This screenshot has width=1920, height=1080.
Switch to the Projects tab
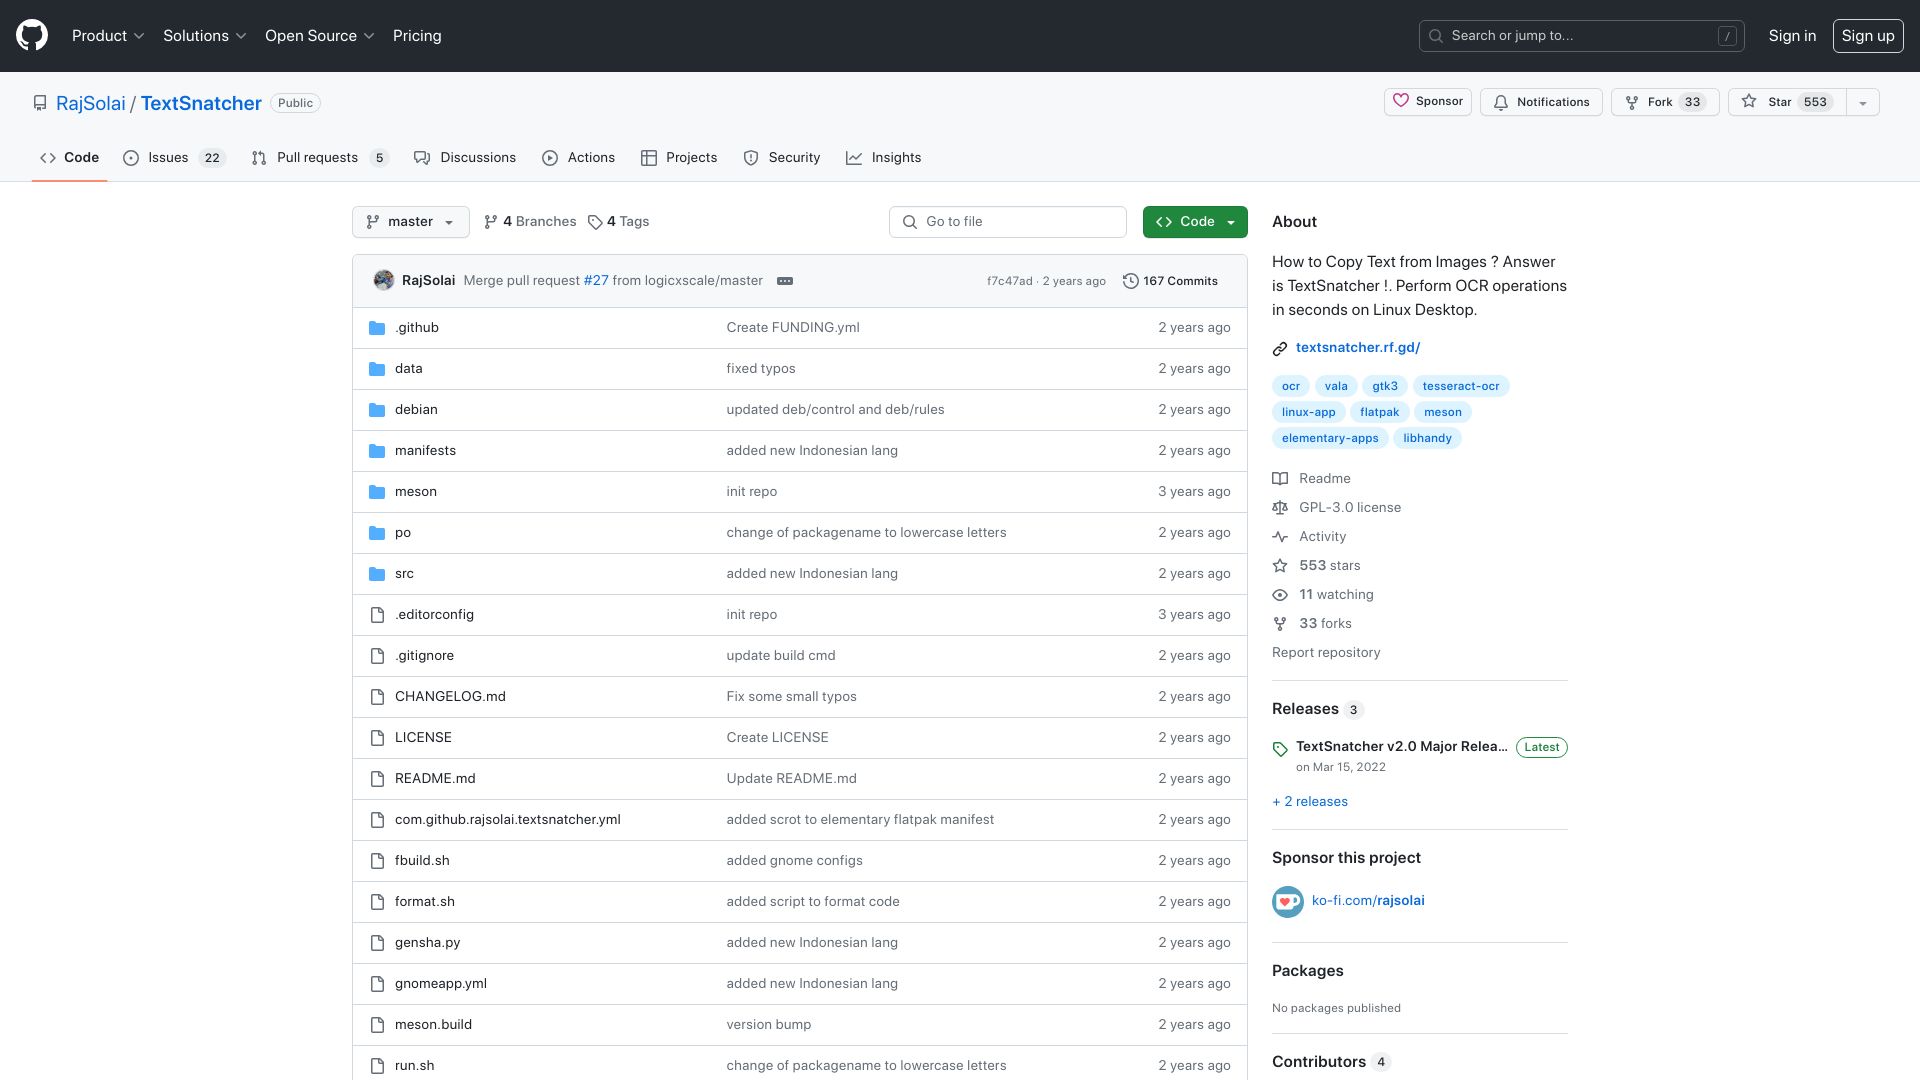click(x=679, y=158)
